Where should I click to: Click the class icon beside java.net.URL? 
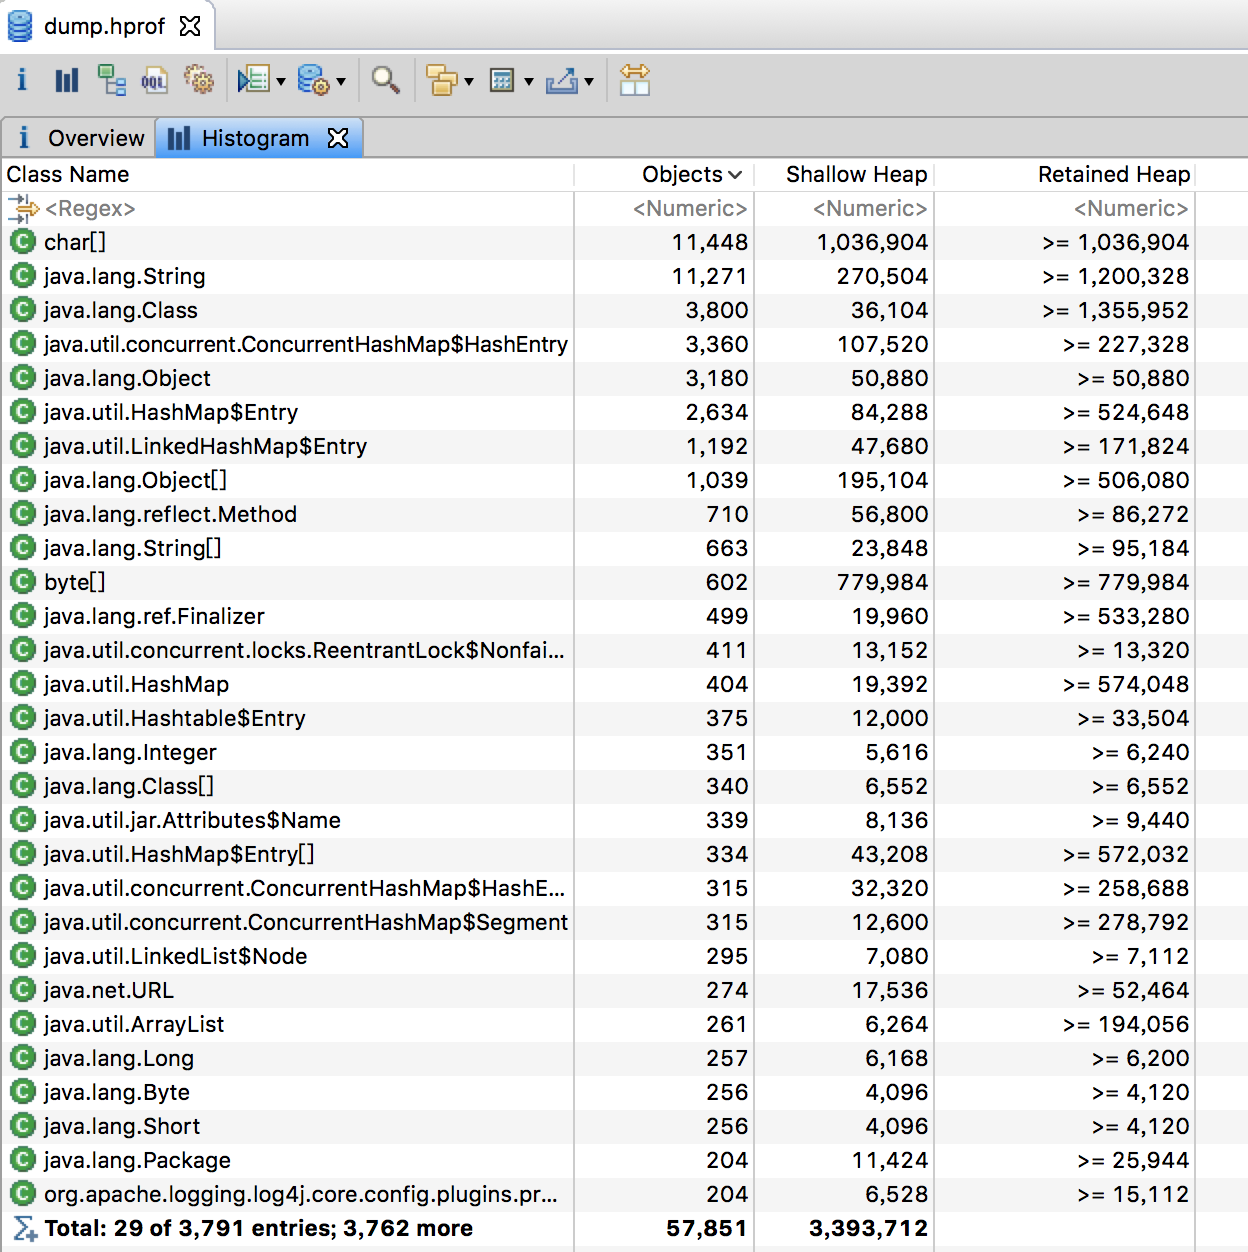point(22,990)
